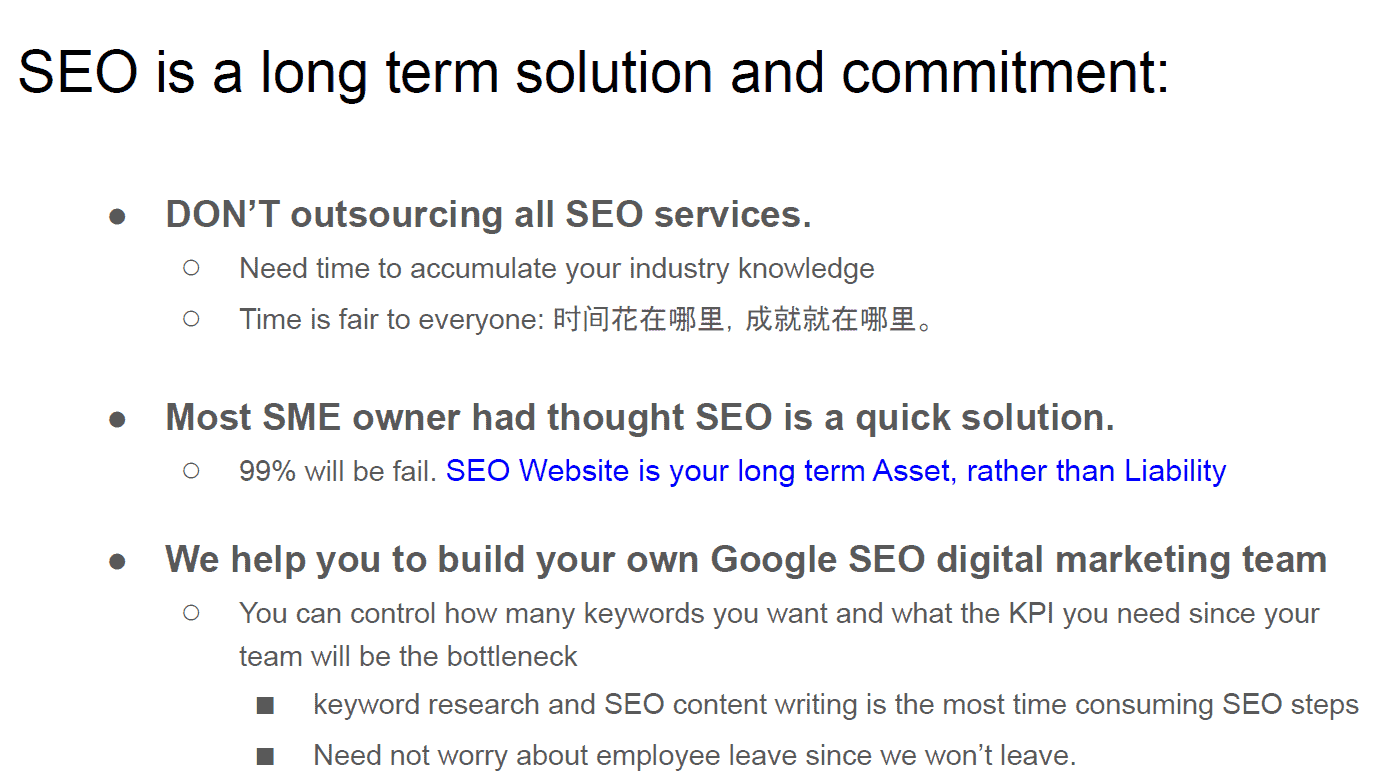The width and height of the screenshot is (1373, 780).
Task: Click the "Time is fair to everyone" text
Action: click(391, 320)
